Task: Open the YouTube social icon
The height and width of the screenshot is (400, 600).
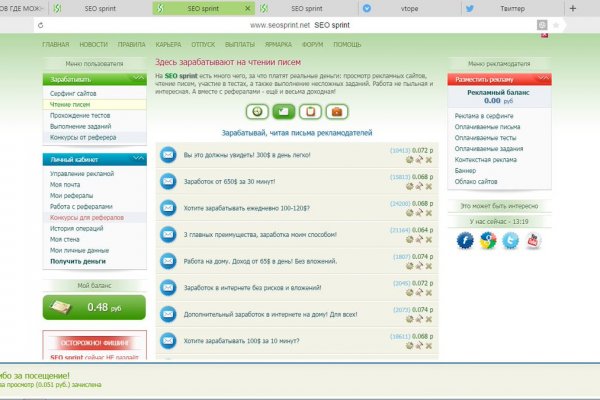Action: pyautogui.click(x=534, y=240)
